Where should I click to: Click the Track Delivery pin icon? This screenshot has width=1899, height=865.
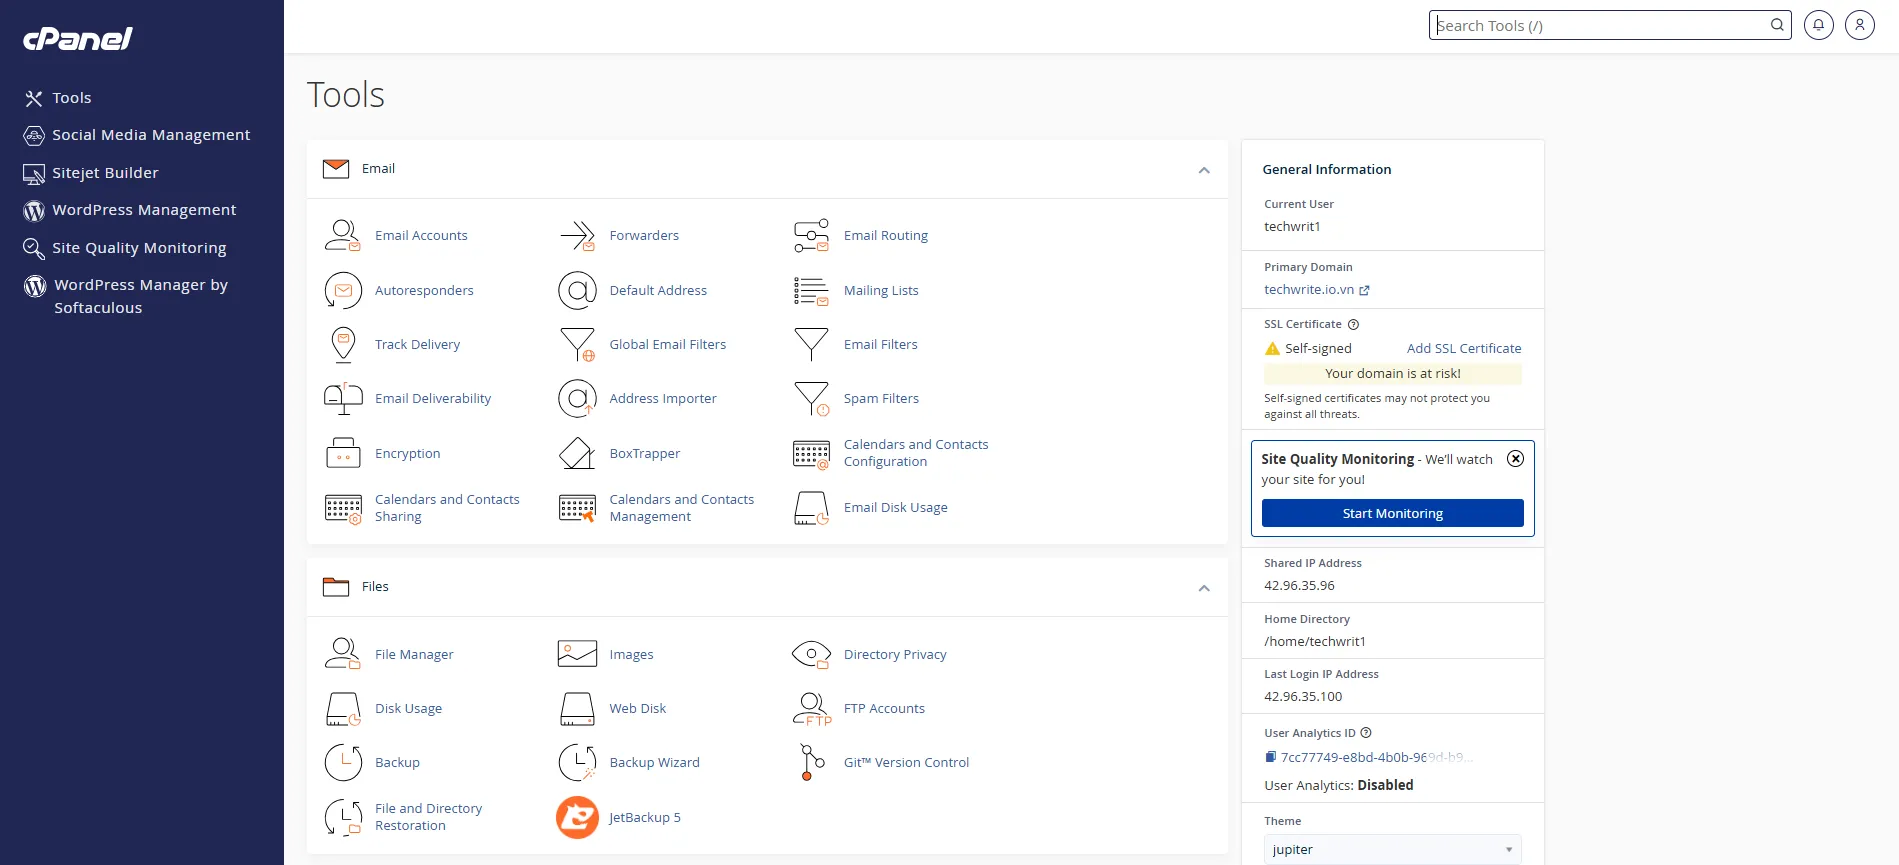coord(343,344)
